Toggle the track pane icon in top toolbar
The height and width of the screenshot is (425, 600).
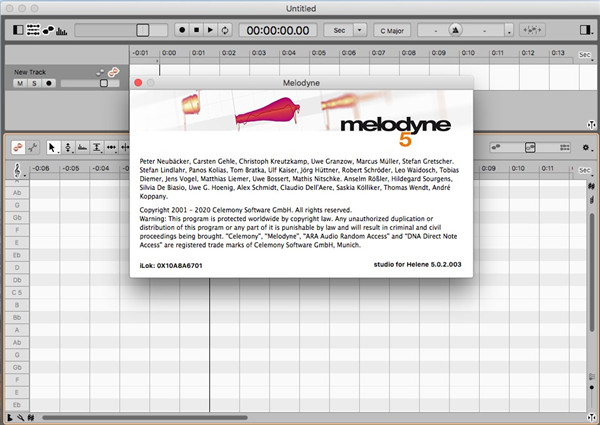[18, 30]
